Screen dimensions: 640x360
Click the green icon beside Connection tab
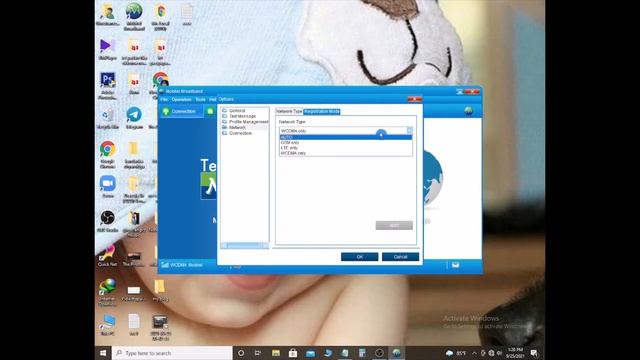point(210,111)
